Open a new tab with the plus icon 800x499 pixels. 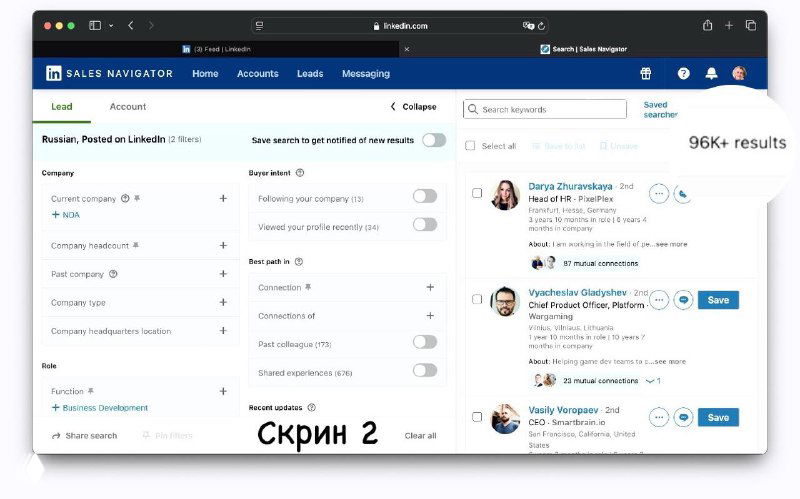tap(729, 25)
